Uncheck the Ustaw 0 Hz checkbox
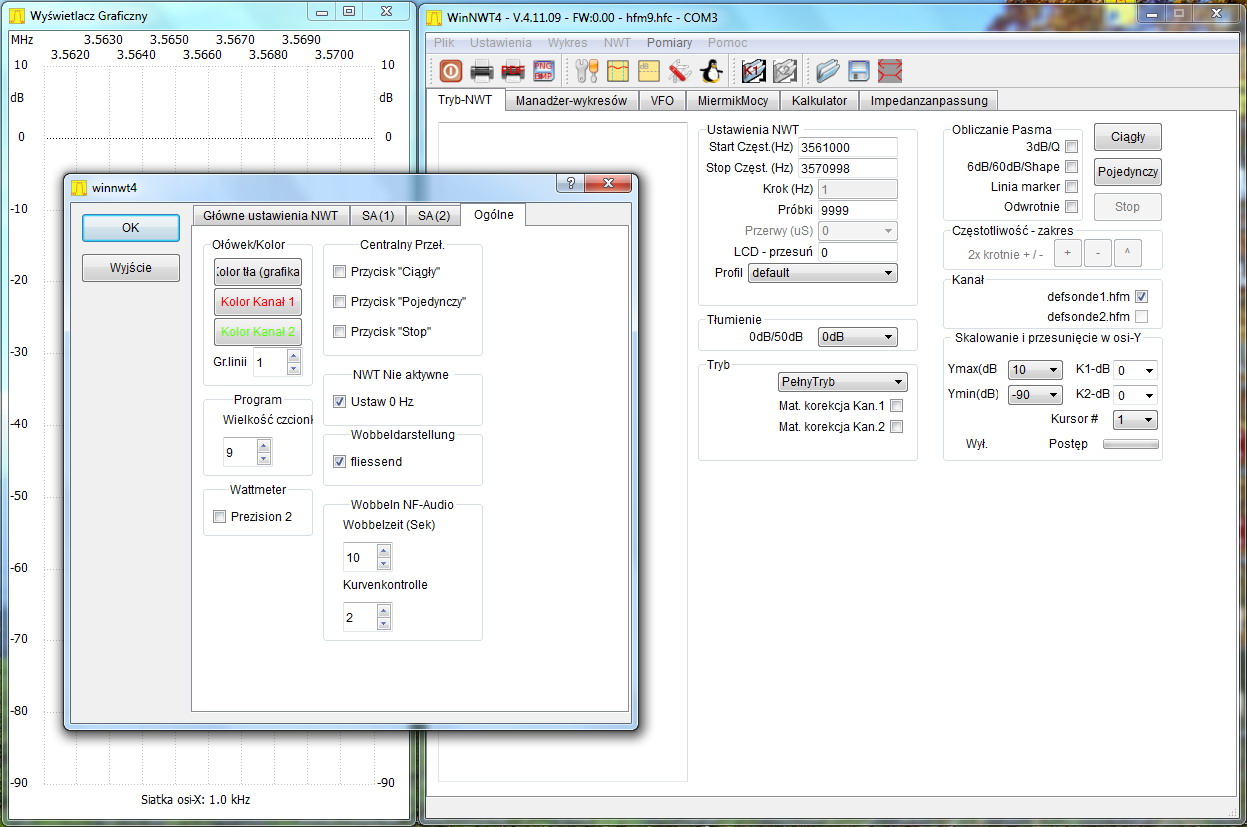1247x827 pixels. coord(340,402)
